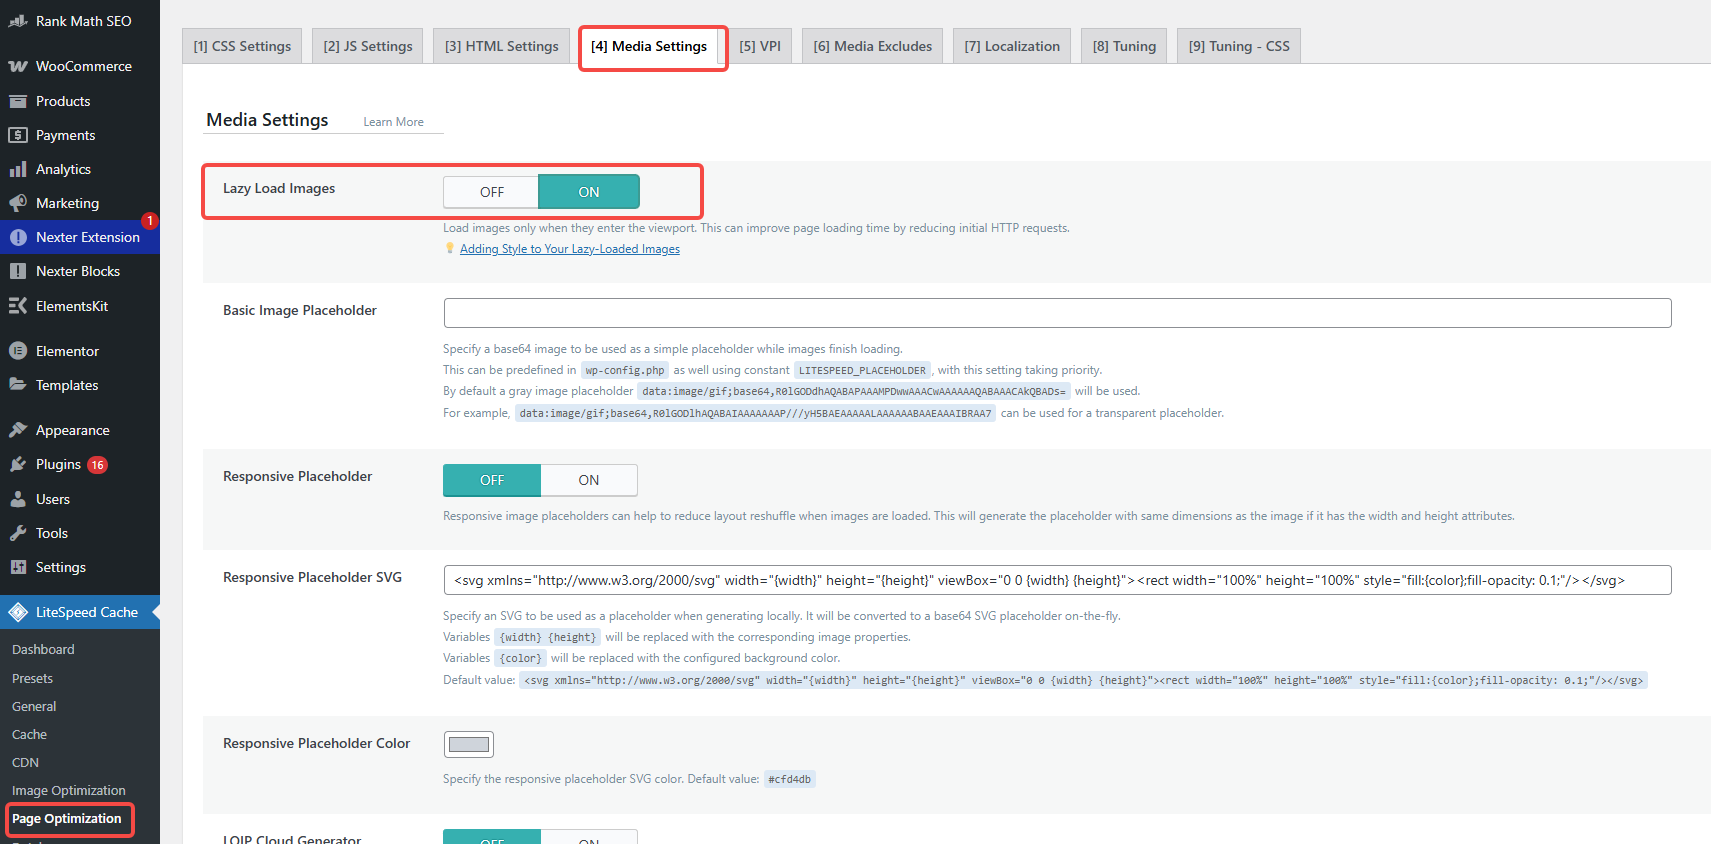Click the Appearance paintbrush icon
Image resolution: width=1711 pixels, height=844 pixels.
click(18, 430)
